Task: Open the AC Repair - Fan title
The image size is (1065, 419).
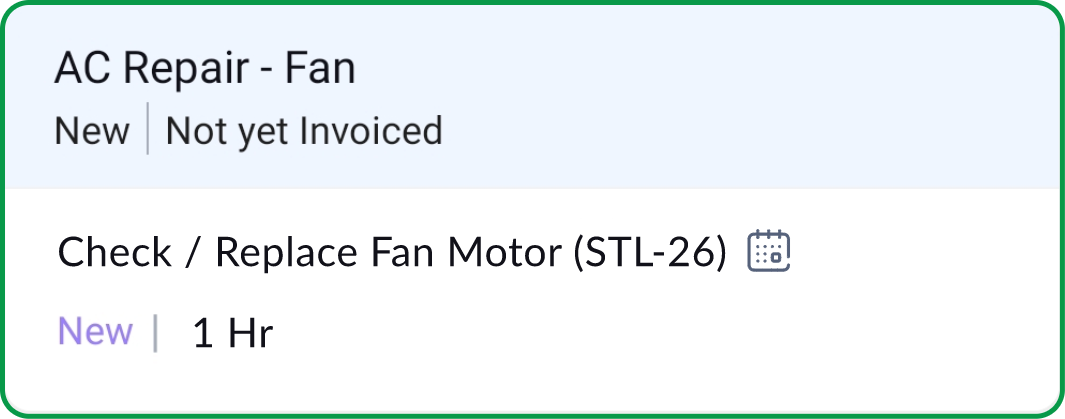Action: coord(204,69)
